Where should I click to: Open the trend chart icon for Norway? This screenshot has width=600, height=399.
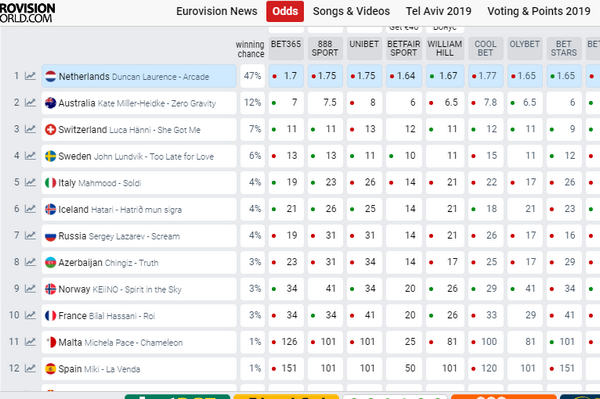(x=30, y=289)
